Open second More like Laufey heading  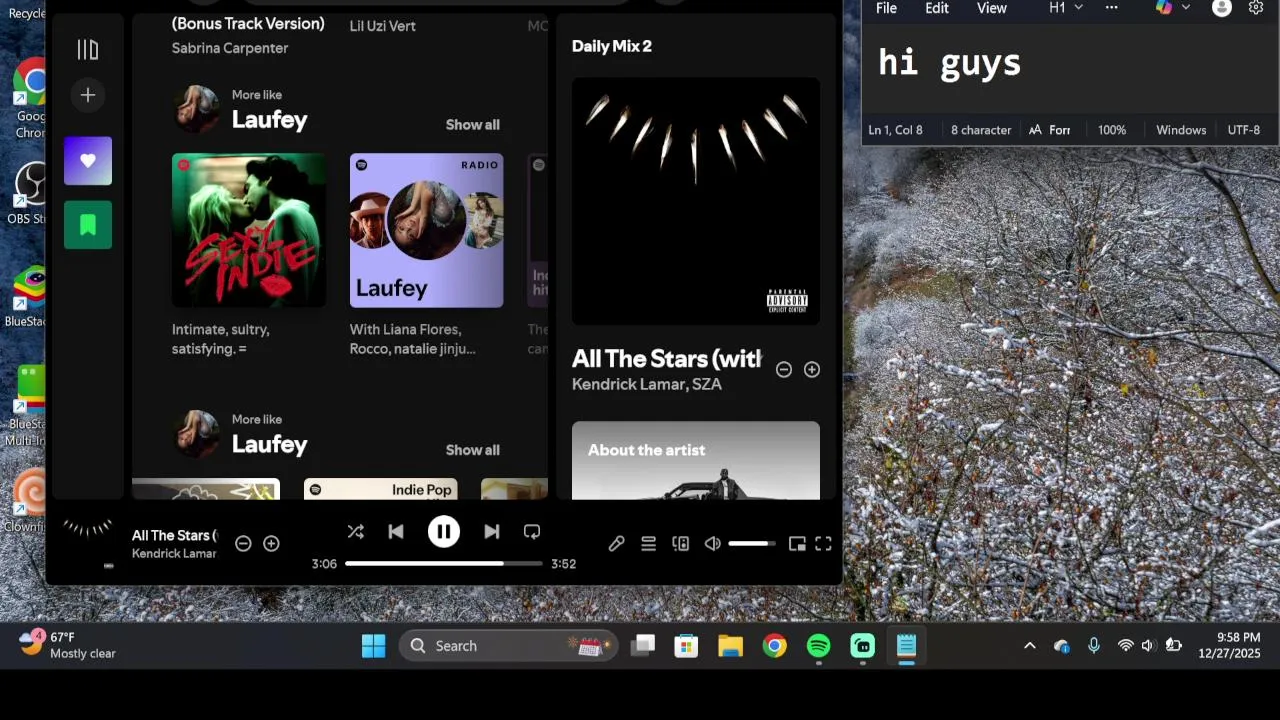pyautogui.click(x=270, y=445)
